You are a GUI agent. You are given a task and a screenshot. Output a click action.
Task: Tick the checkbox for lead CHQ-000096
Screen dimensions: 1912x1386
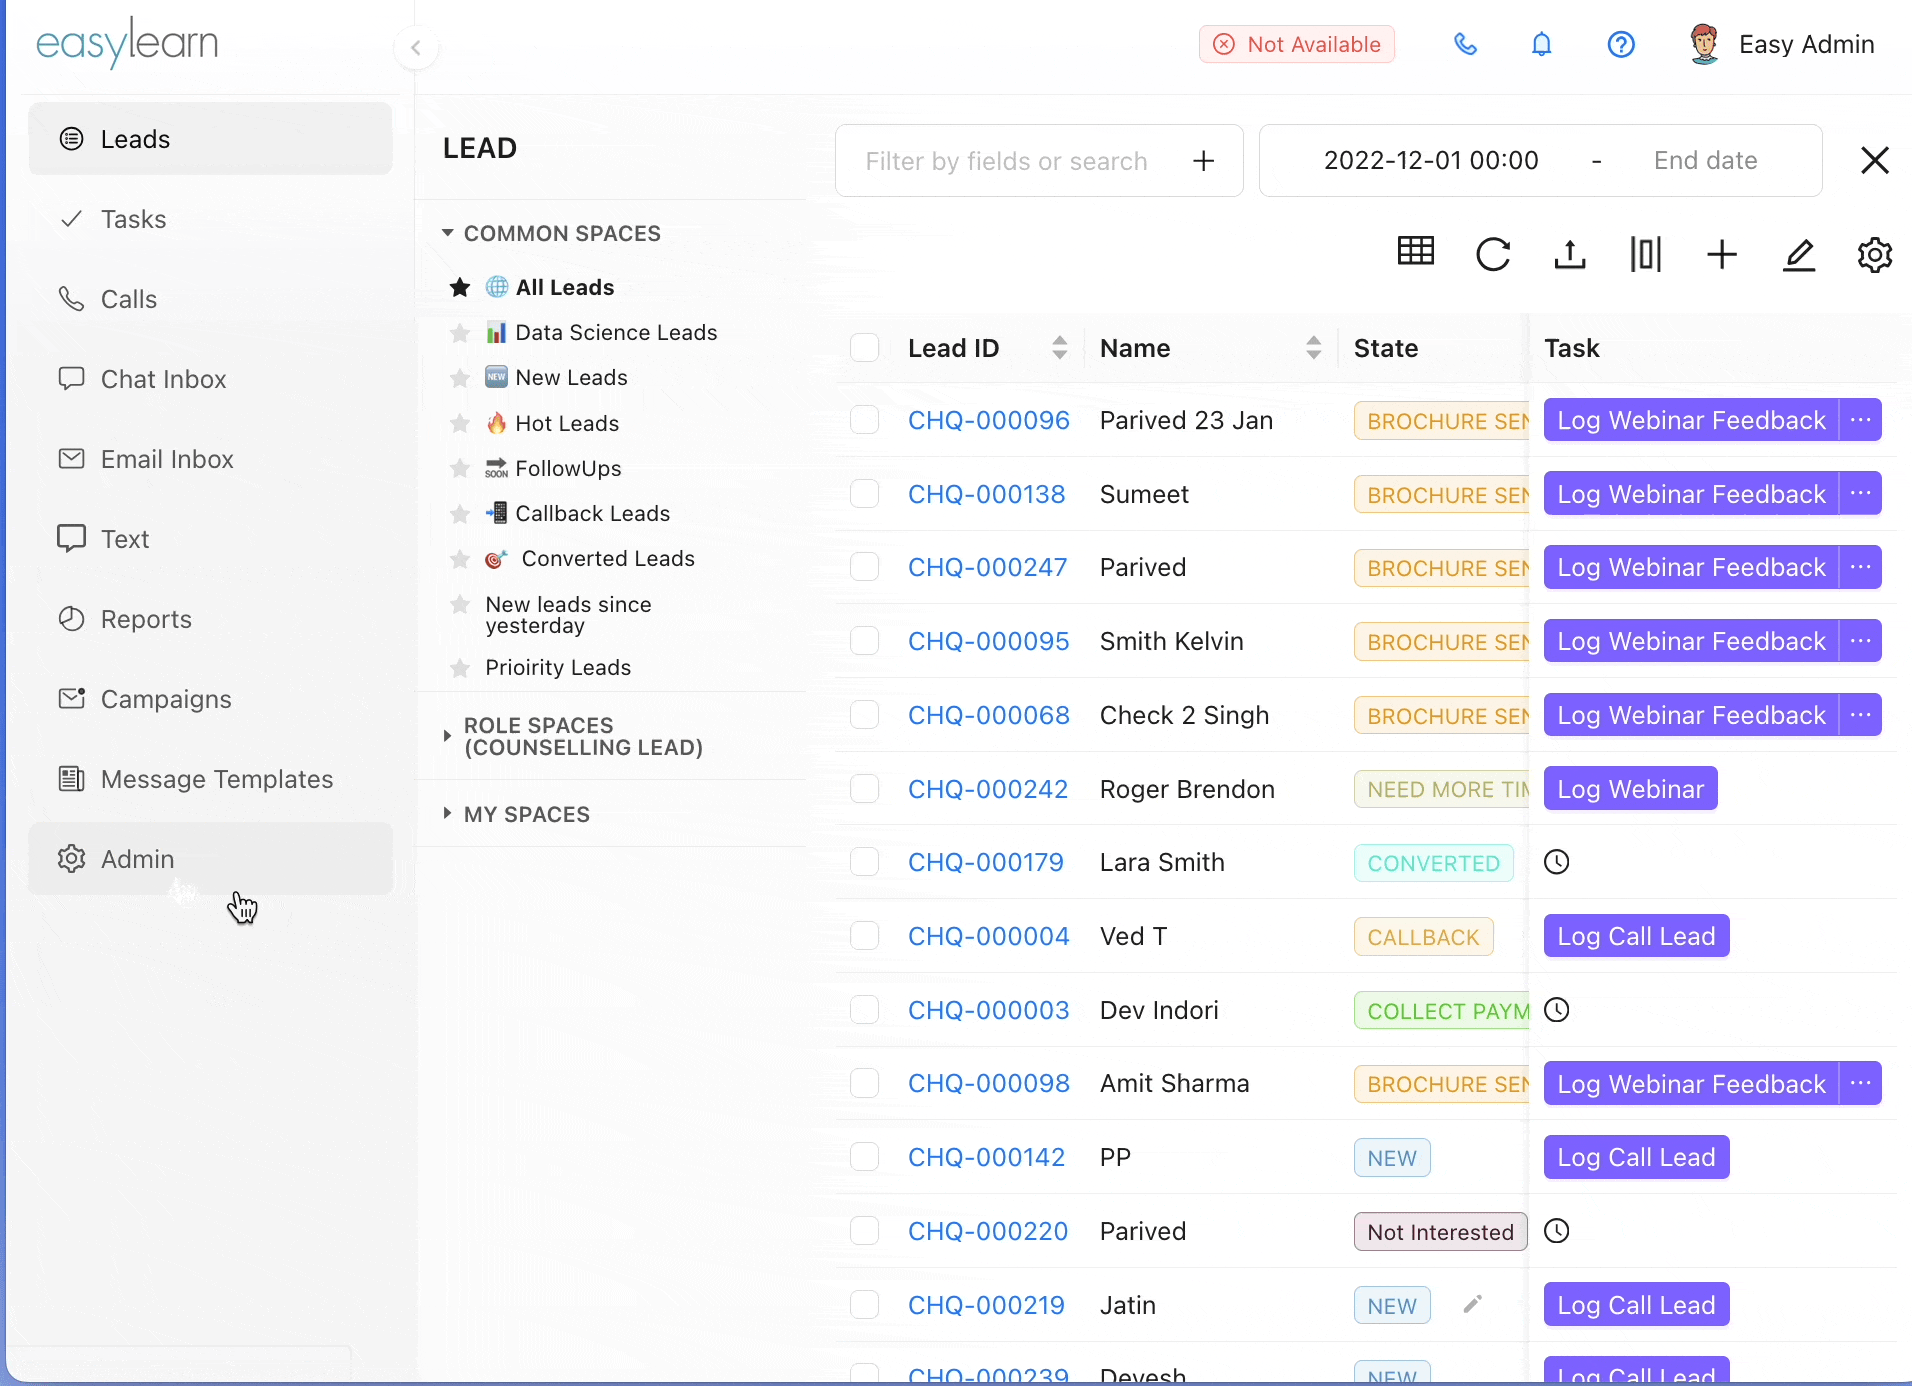click(x=864, y=420)
